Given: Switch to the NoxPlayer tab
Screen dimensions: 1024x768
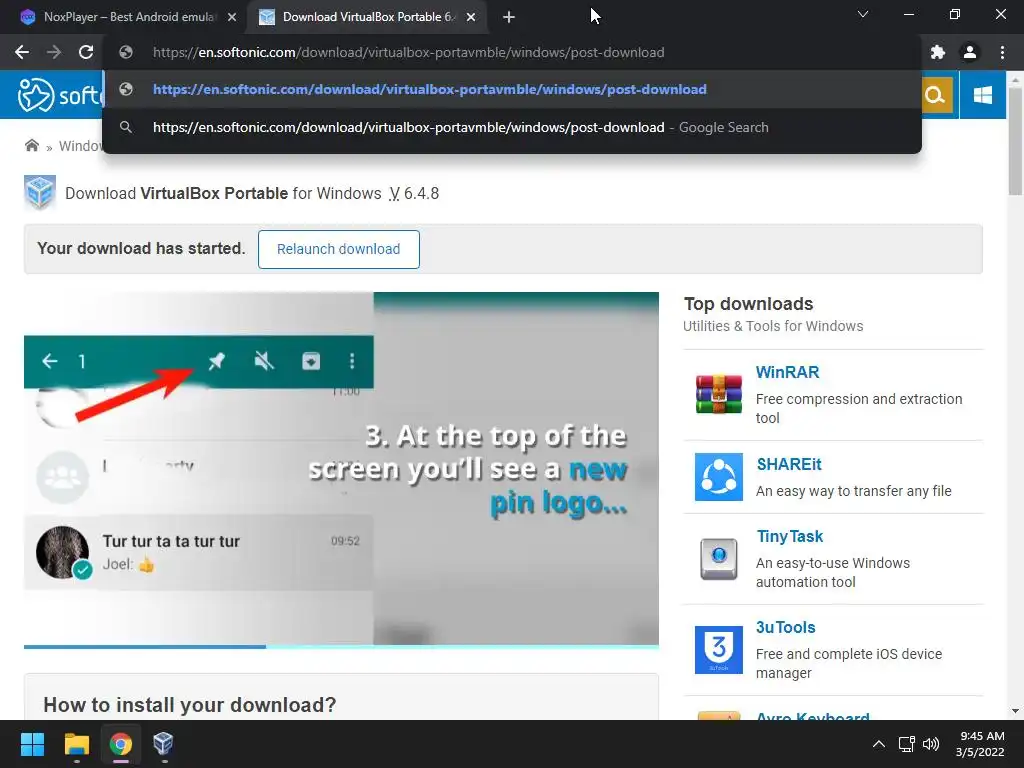Looking at the screenshot, I should 119,17.
